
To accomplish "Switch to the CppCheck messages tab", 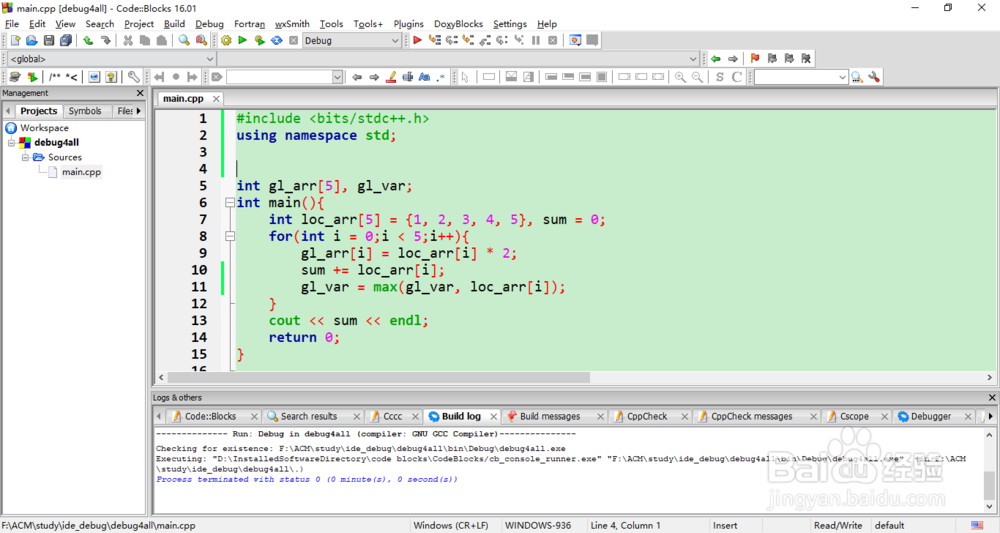I will tap(751, 416).
